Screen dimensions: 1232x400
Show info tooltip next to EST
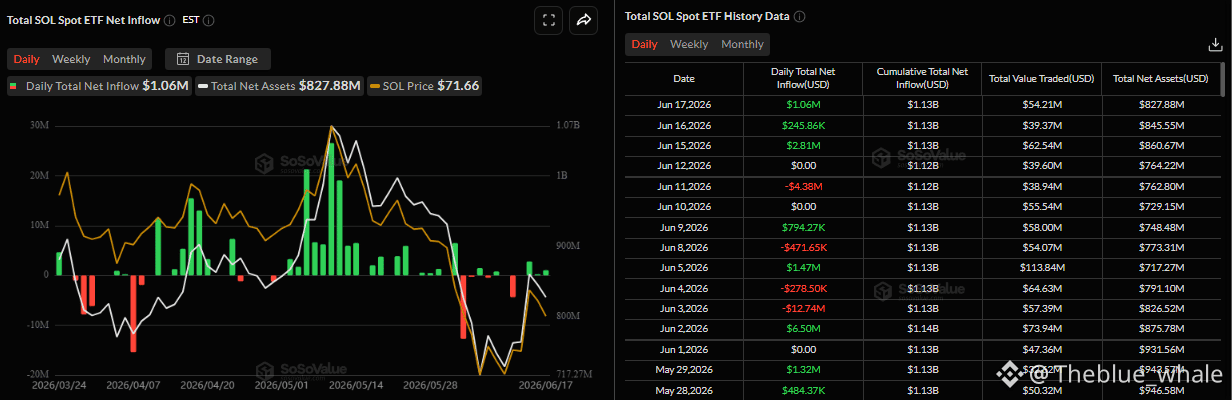pos(209,20)
